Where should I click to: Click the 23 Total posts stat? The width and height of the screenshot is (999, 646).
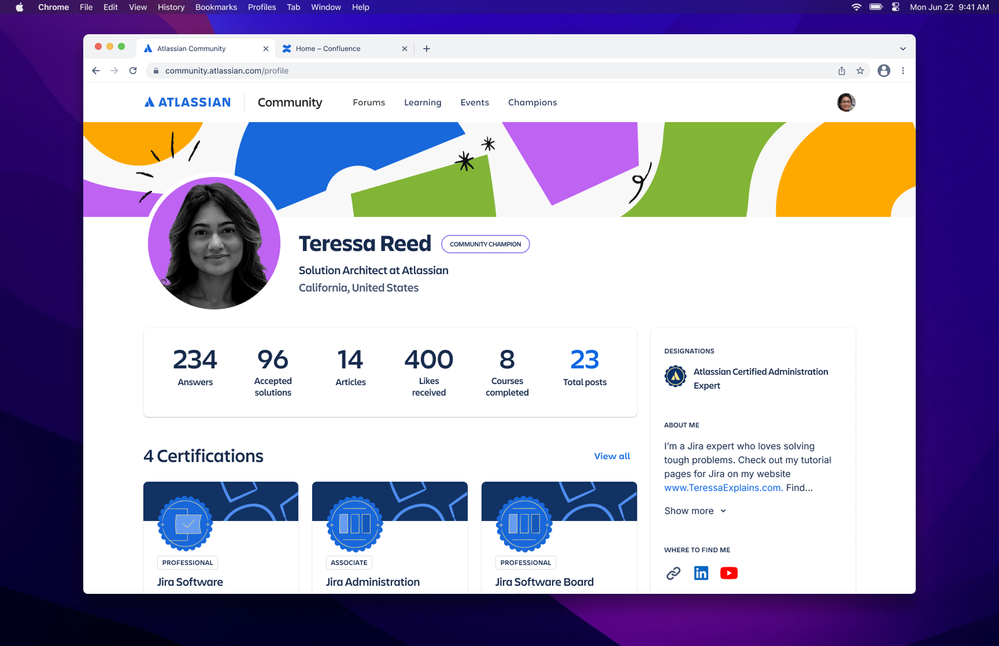tap(584, 368)
